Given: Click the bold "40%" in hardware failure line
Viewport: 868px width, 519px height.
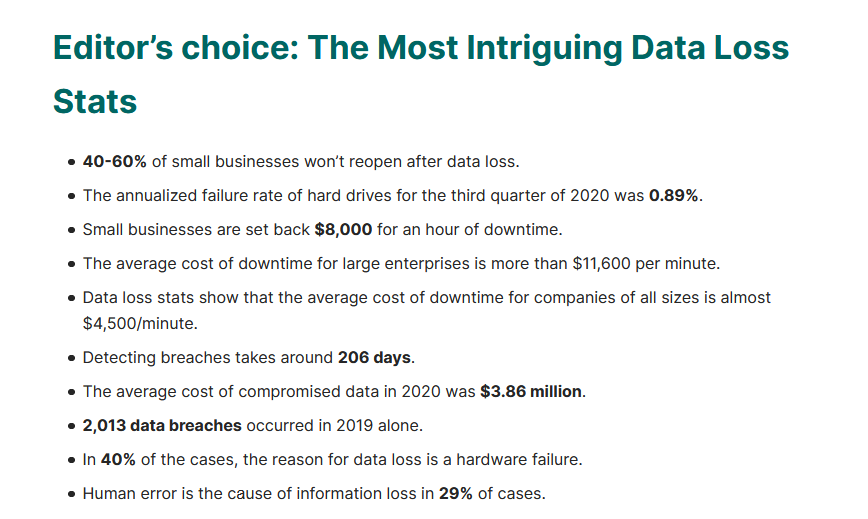Looking at the screenshot, I should pos(119,459).
